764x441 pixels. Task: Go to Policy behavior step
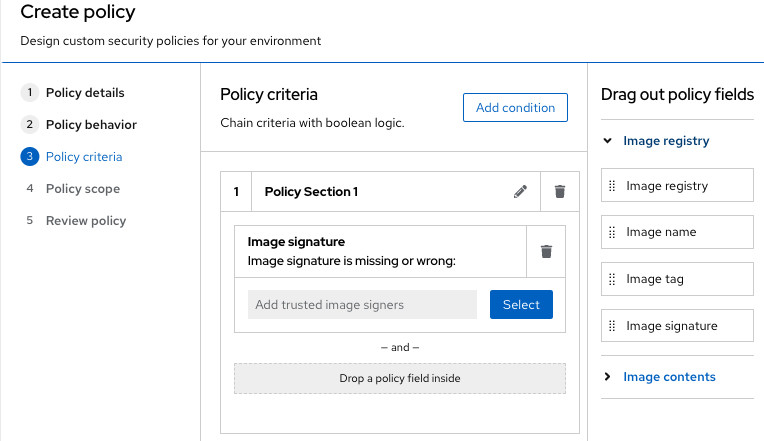coord(91,125)
